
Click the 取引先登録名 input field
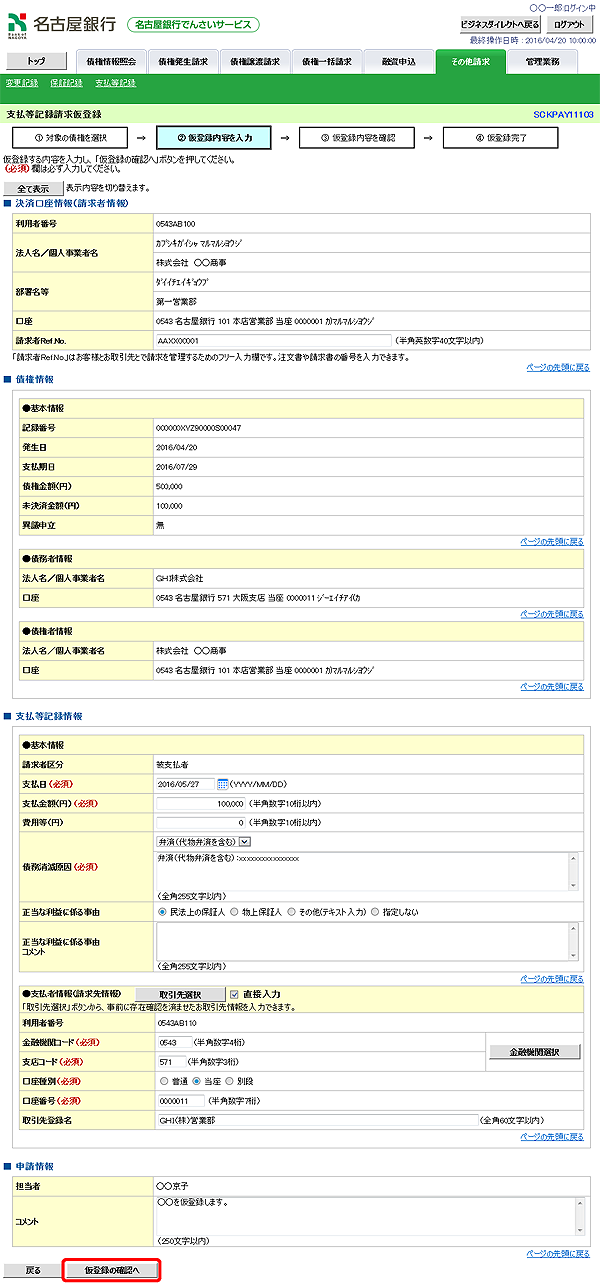click(x=317, y=1120)
